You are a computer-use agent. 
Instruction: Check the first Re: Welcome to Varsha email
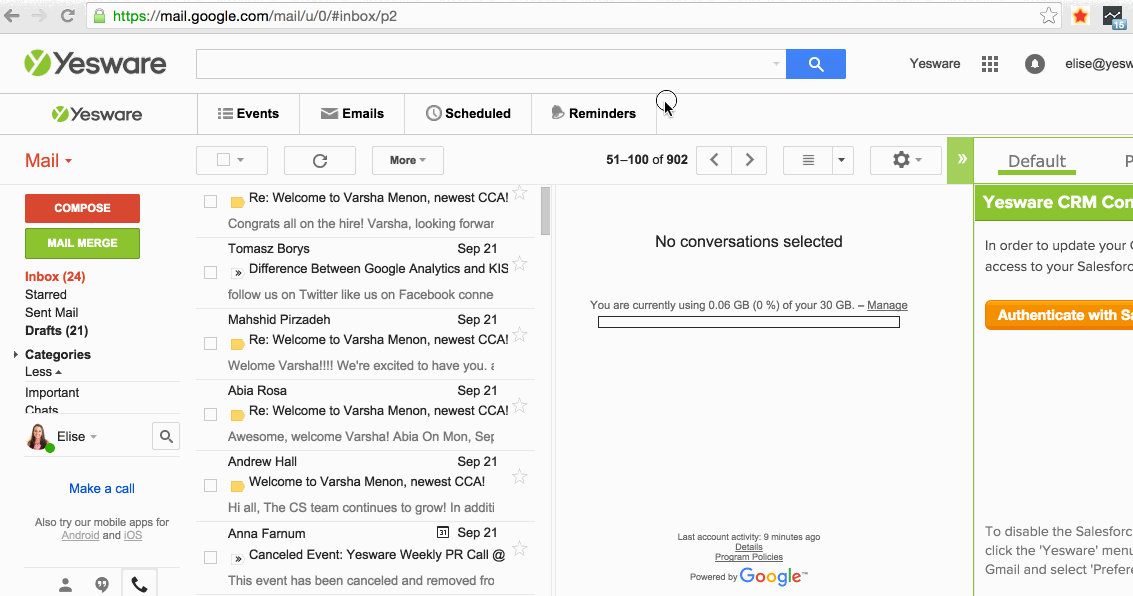[210, 202]
